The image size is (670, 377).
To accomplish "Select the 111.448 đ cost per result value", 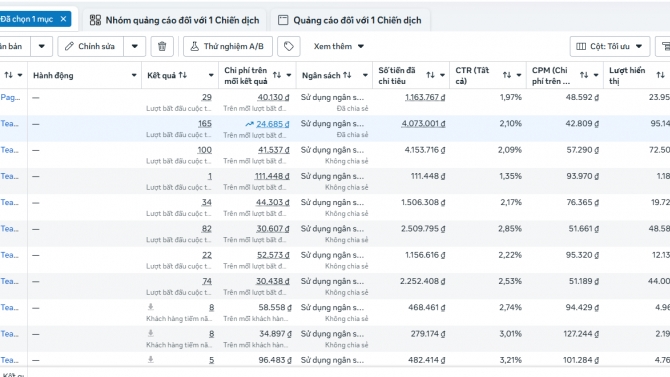I will (x=272, y=176).
